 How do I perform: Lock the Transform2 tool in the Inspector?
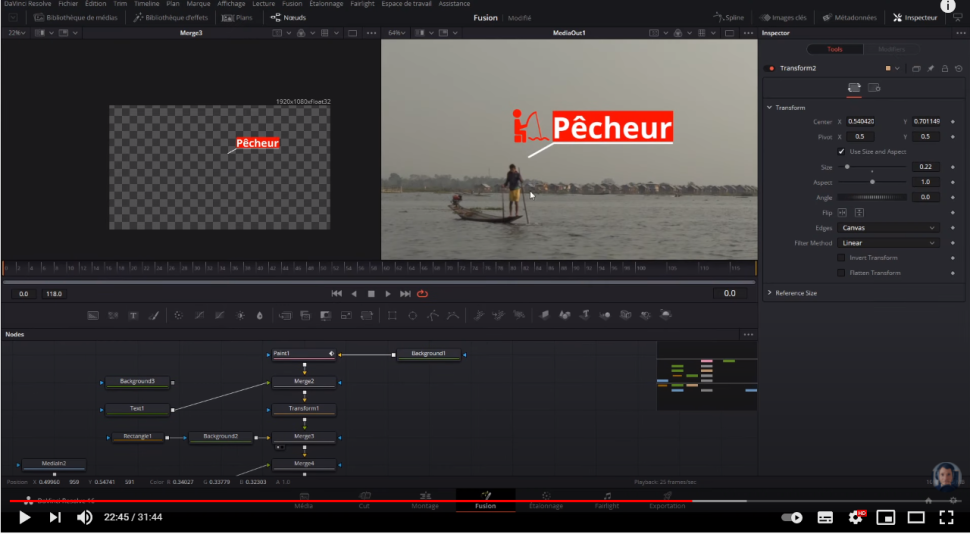tap(945, 68)
